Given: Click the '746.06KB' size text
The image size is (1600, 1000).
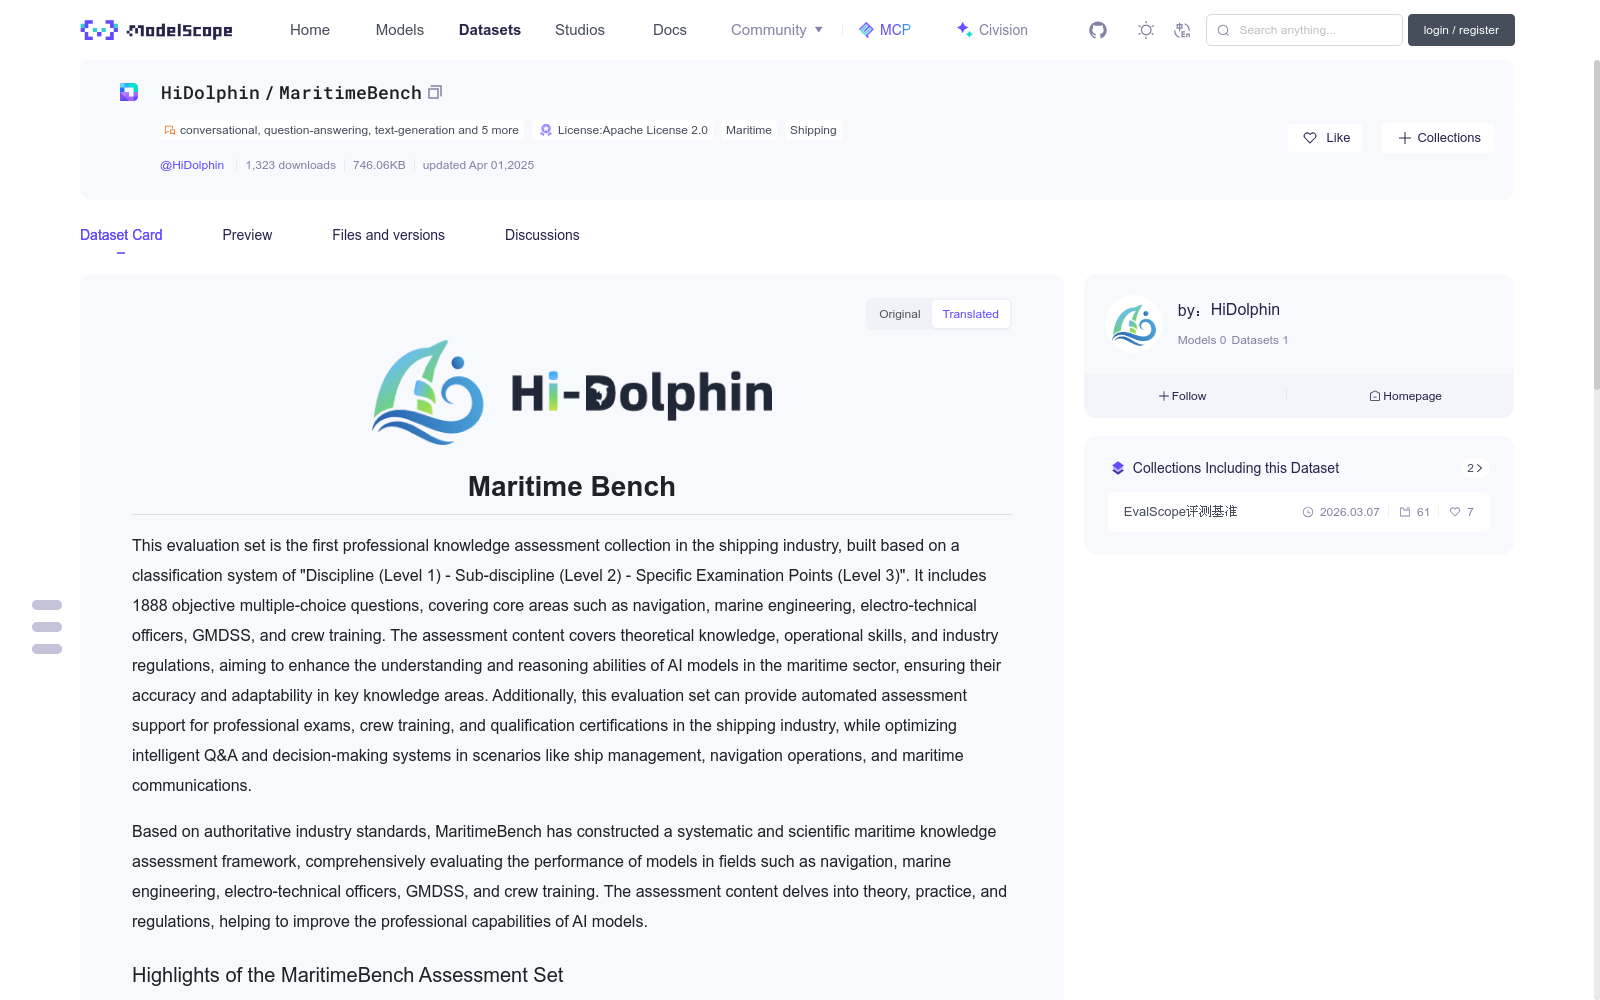Looking at the screenshot, I should 379,165.
